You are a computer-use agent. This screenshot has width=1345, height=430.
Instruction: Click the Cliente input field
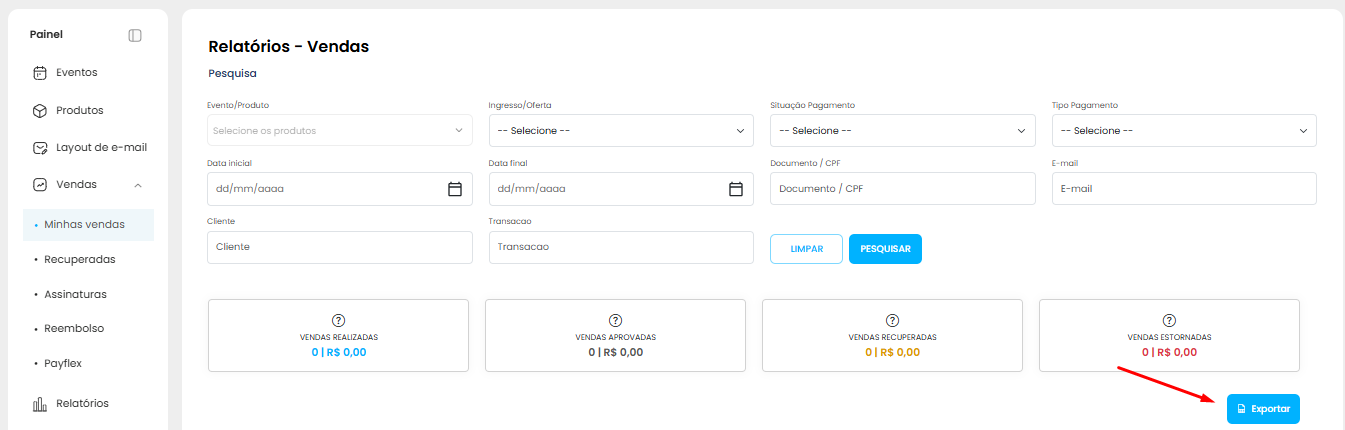pyautogui.click(x=340, y=247)
